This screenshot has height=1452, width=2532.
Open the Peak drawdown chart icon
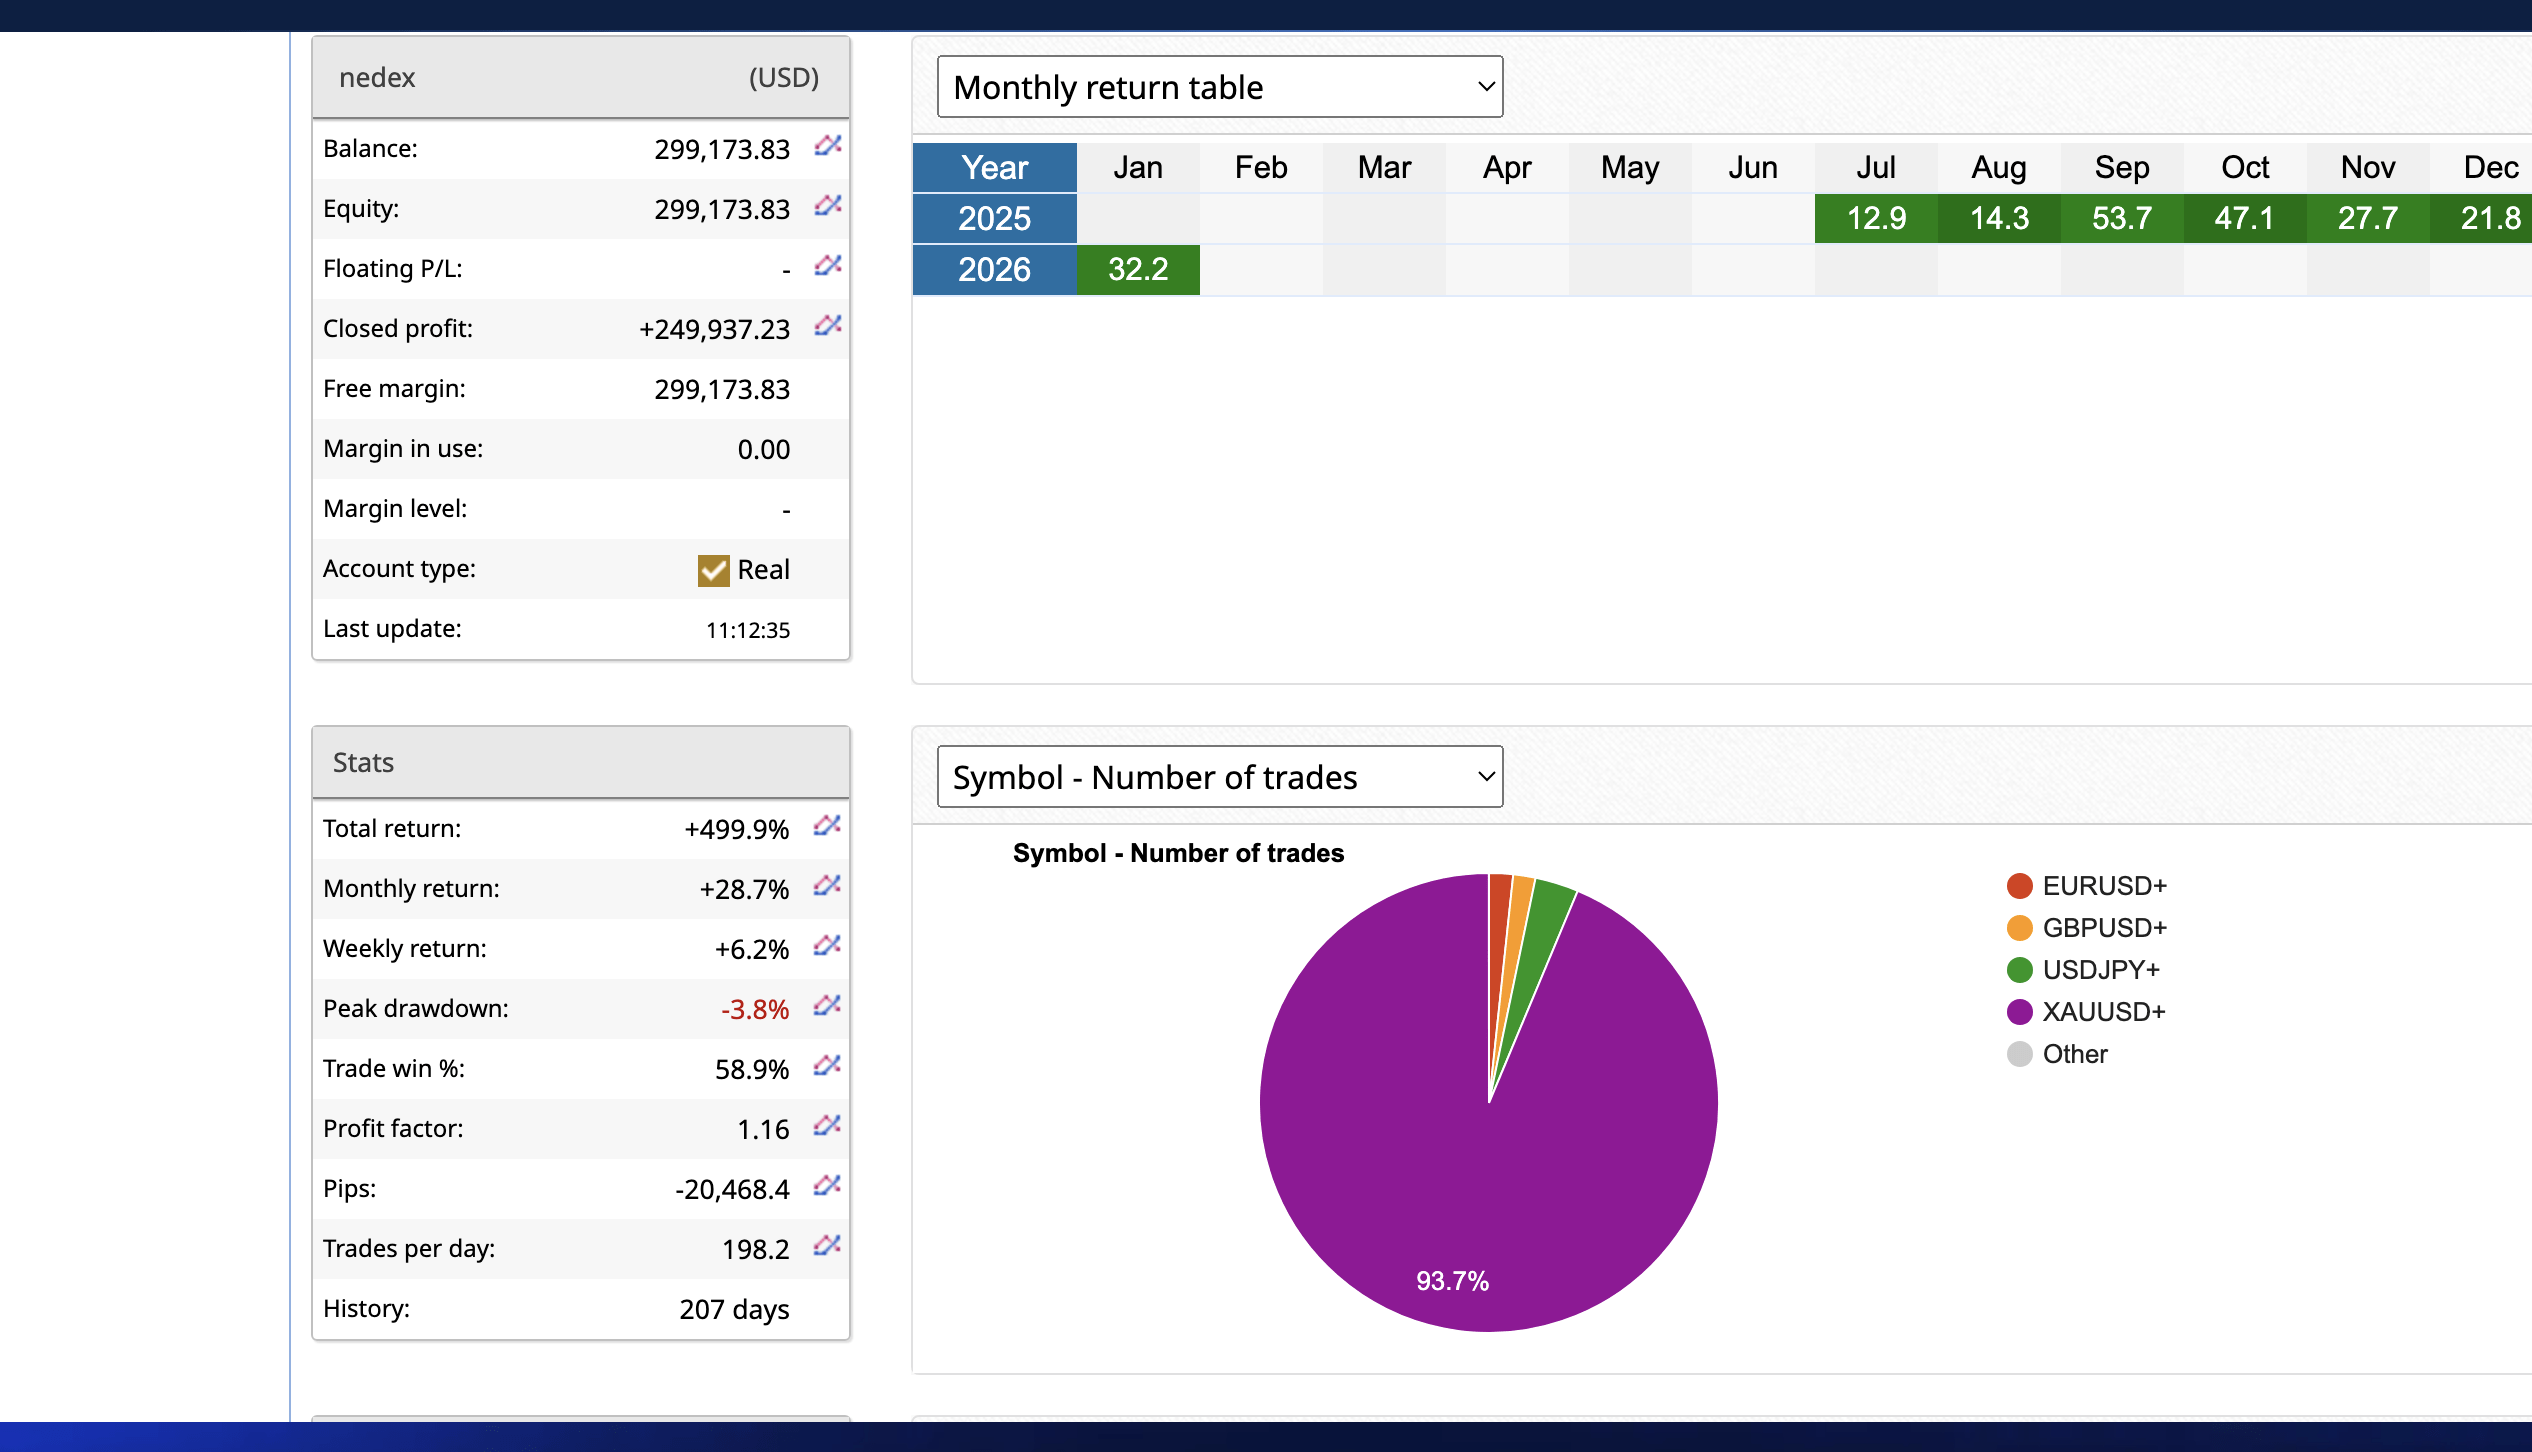point(826,1007)
